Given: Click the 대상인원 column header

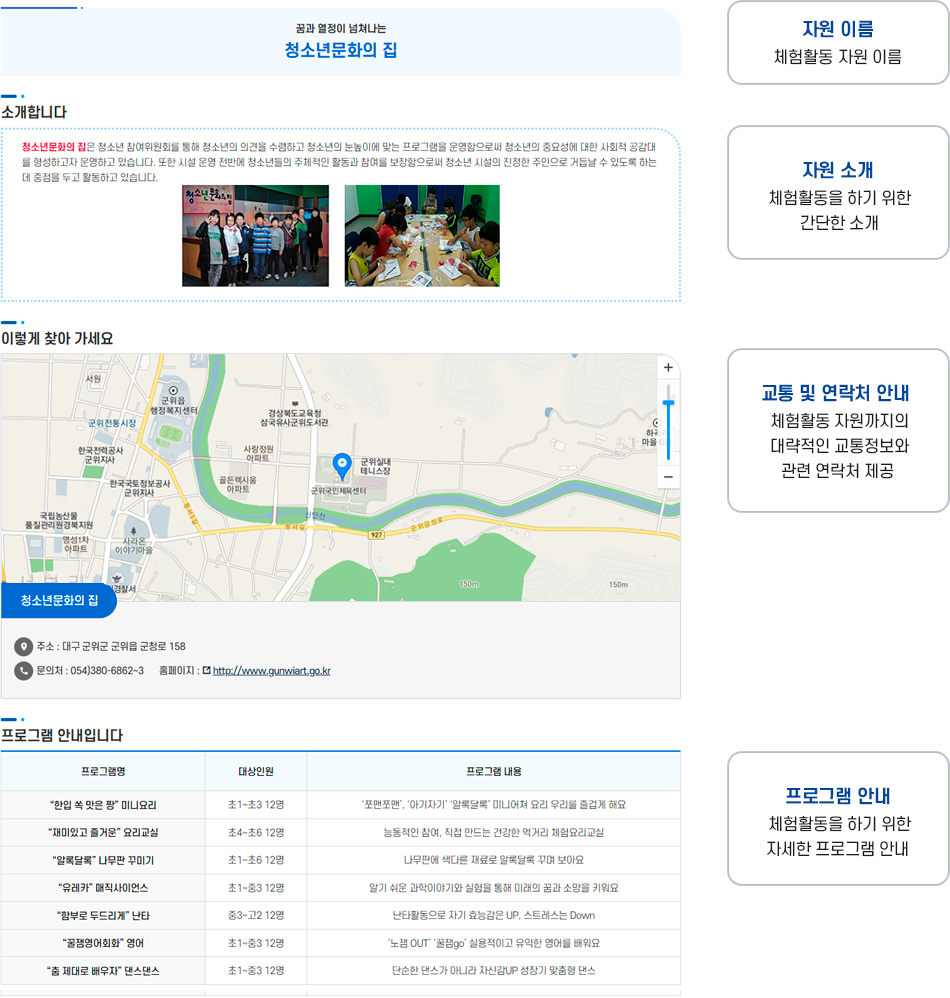Looking at the screenshot, I should (x=256, y=771).
